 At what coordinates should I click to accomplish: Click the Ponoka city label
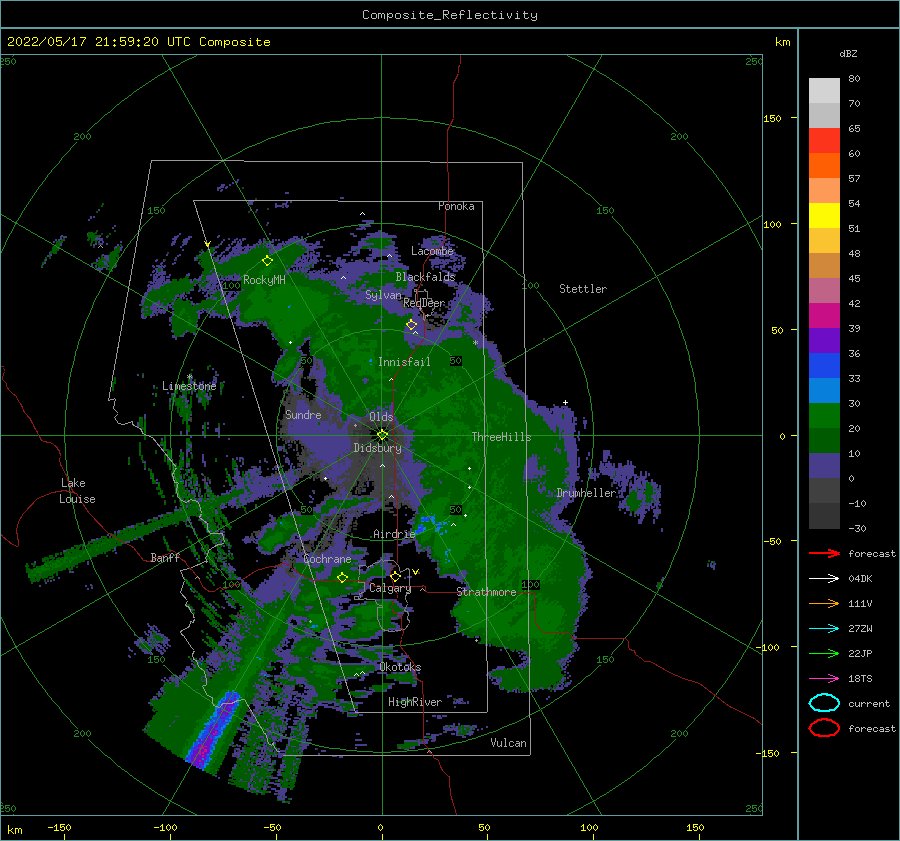click(x=456, y=206)
